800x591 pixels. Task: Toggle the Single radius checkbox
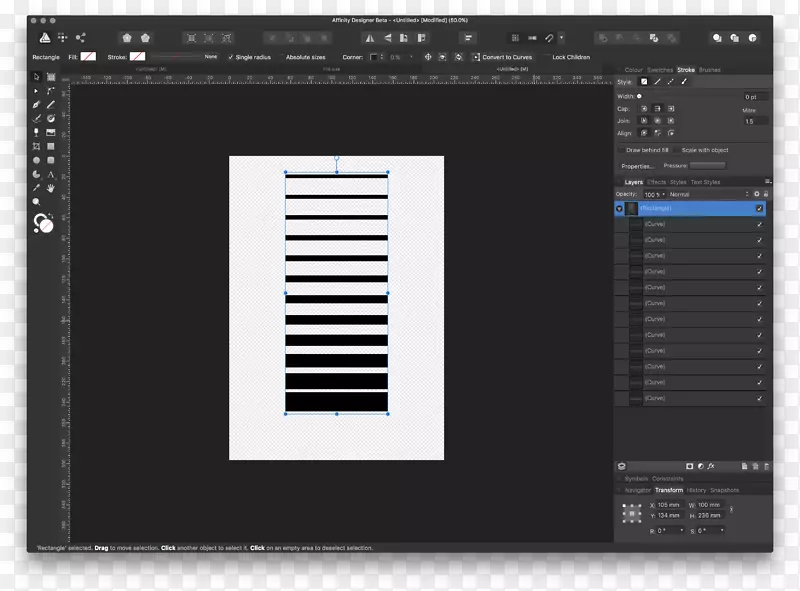pyautogui.click(x=231, y=57)
